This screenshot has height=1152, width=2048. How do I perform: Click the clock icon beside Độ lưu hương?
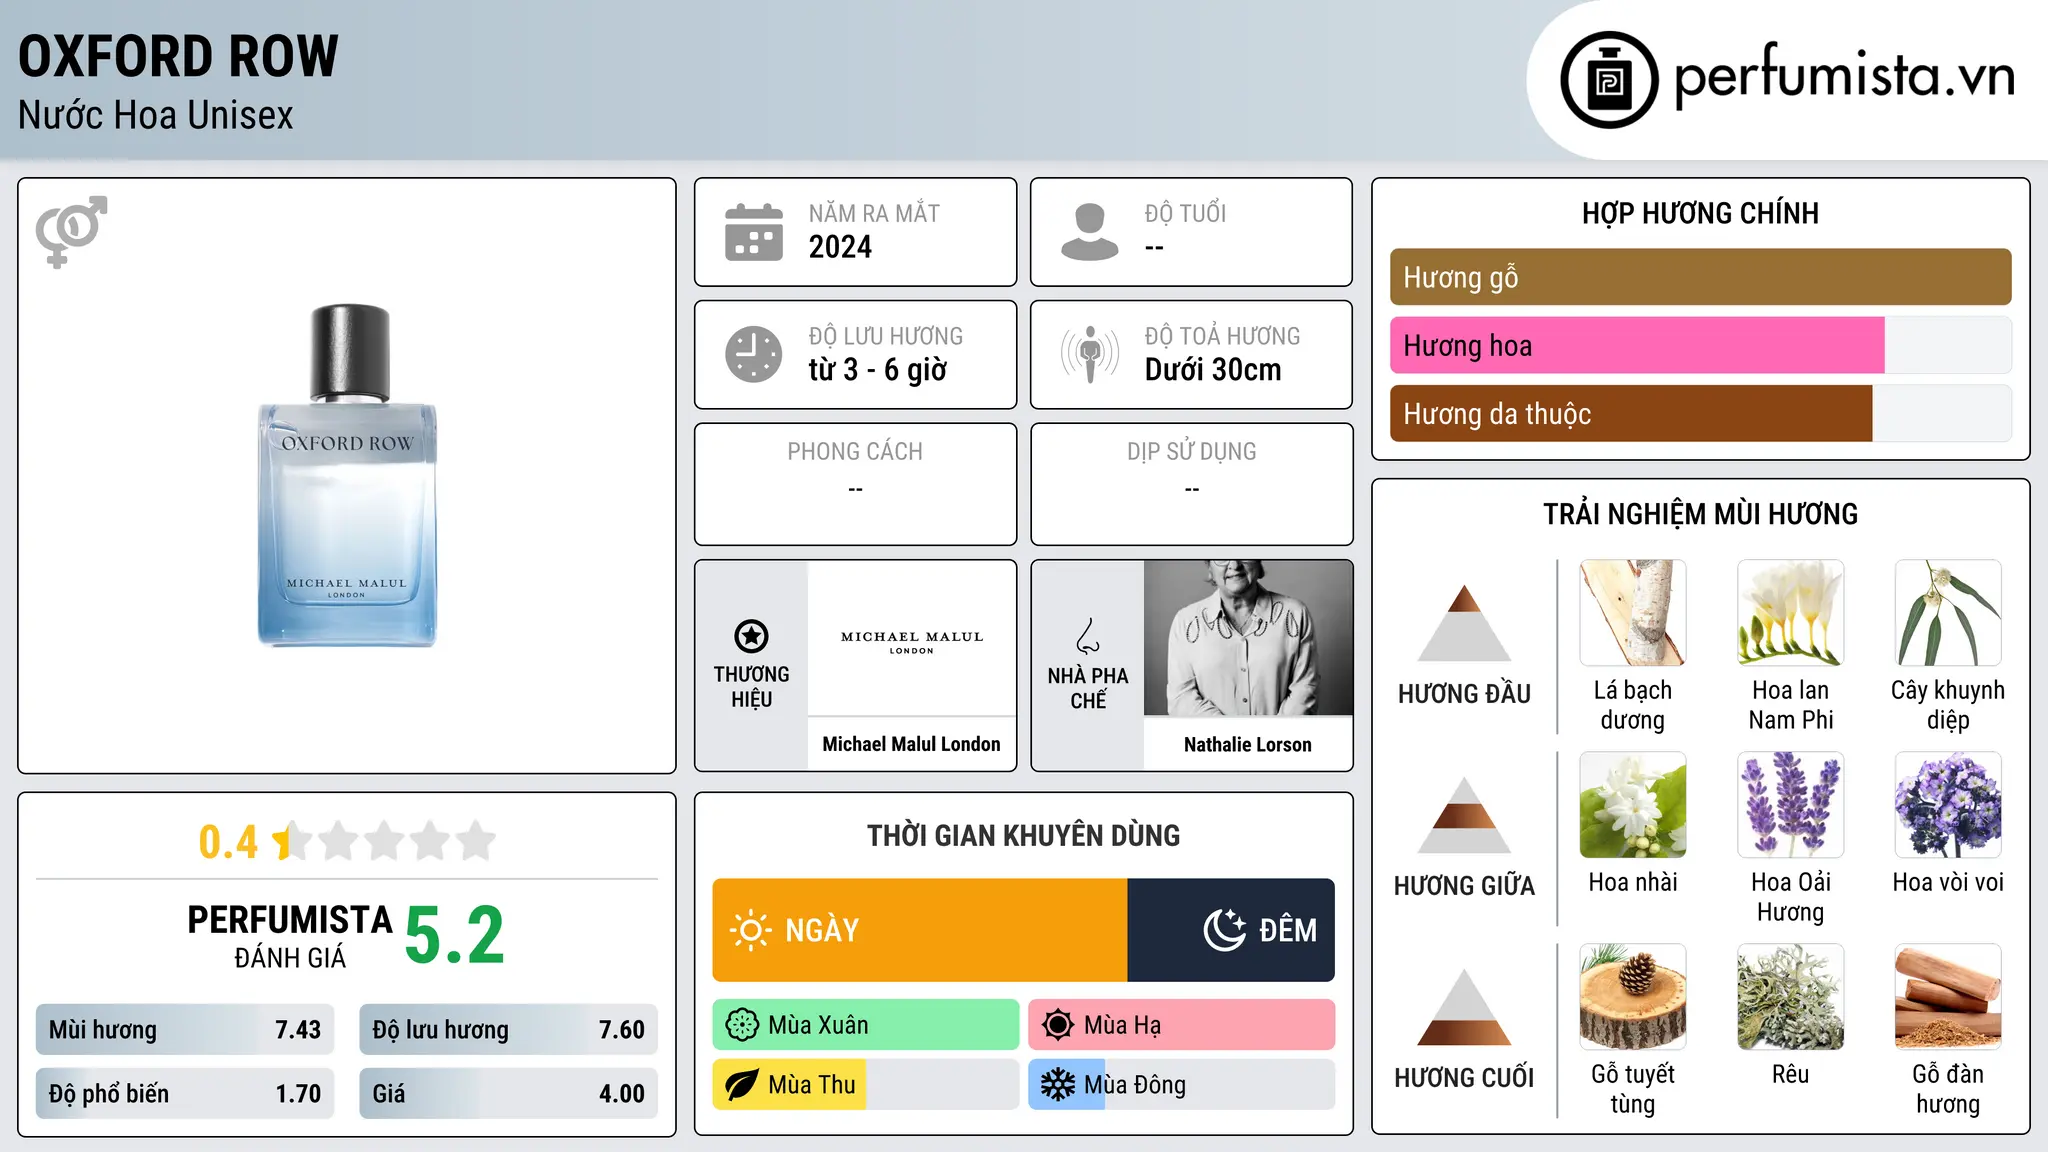click(x=754, y=354)
